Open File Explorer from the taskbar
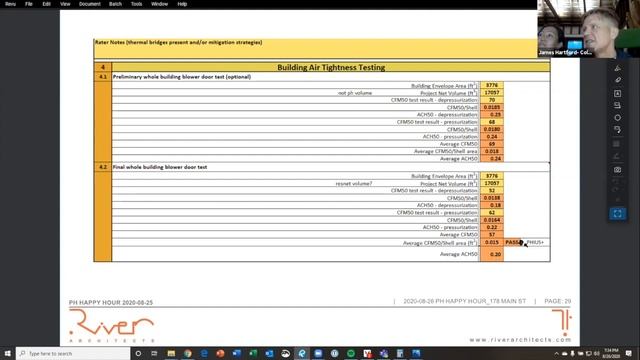640x360 pixels. pyautogui.click(x=171, y=353)
